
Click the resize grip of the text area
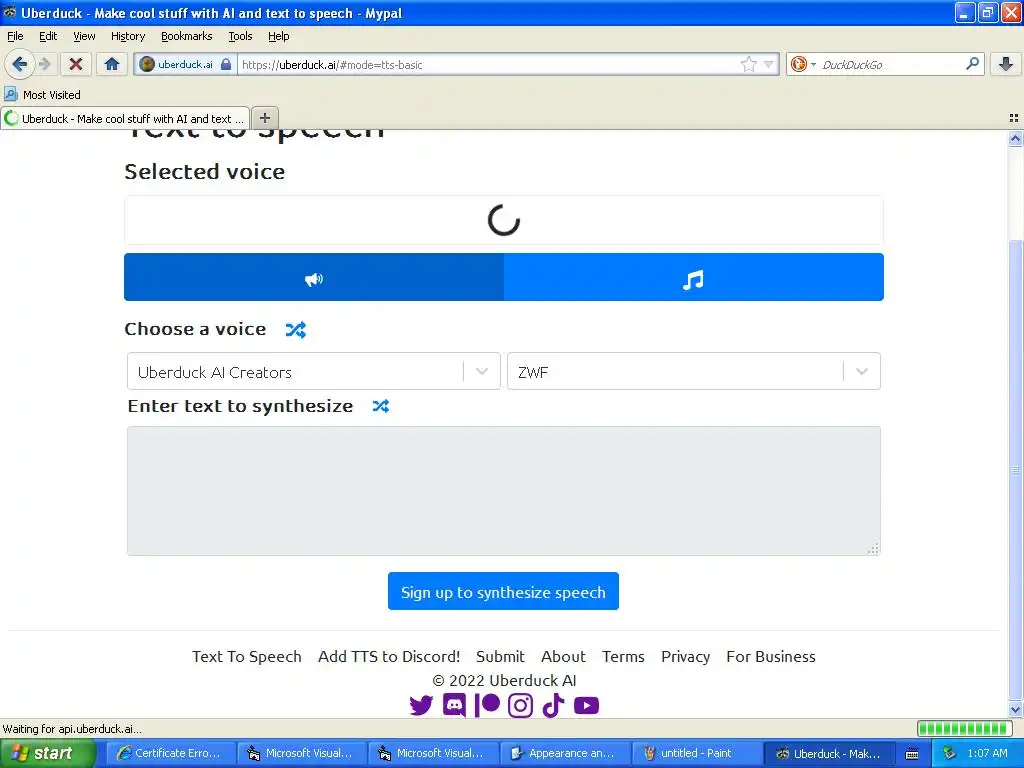coord(873,549)
